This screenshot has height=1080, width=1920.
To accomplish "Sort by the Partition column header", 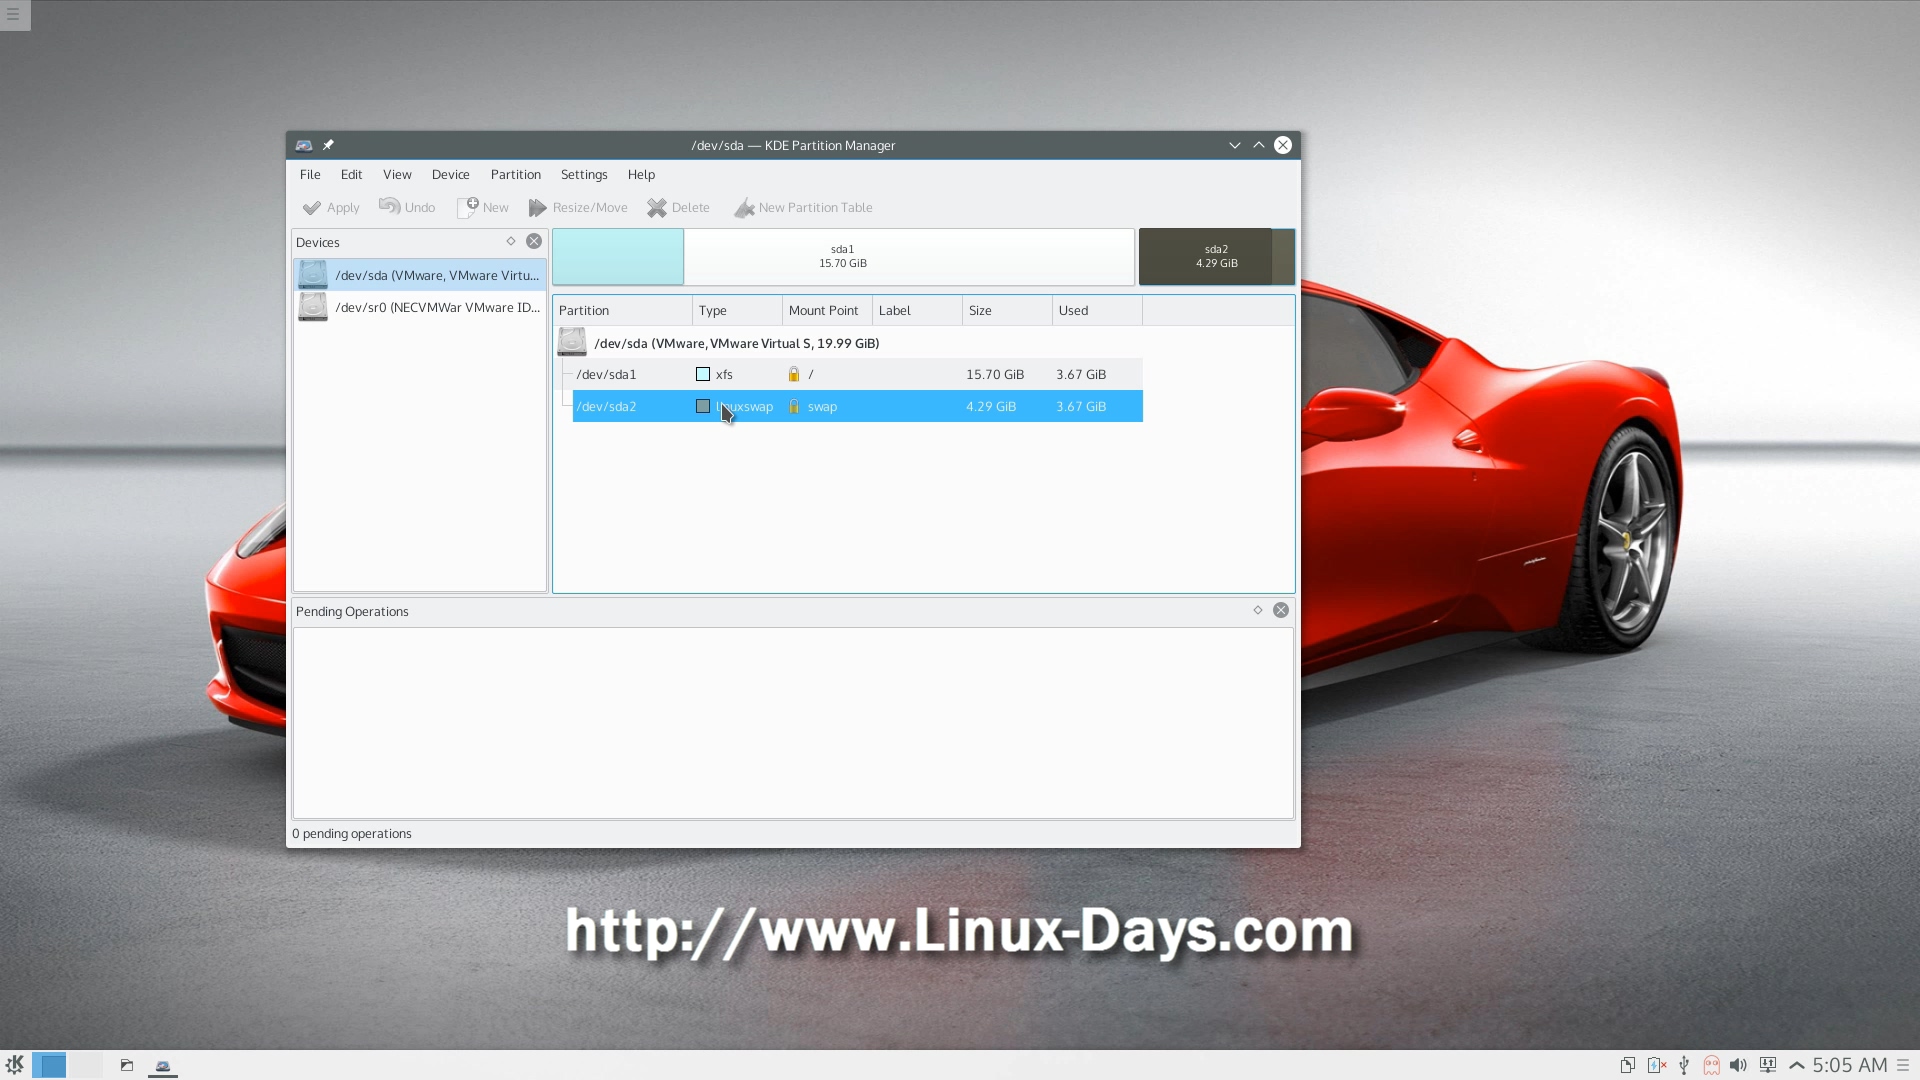I will [622, 310].
